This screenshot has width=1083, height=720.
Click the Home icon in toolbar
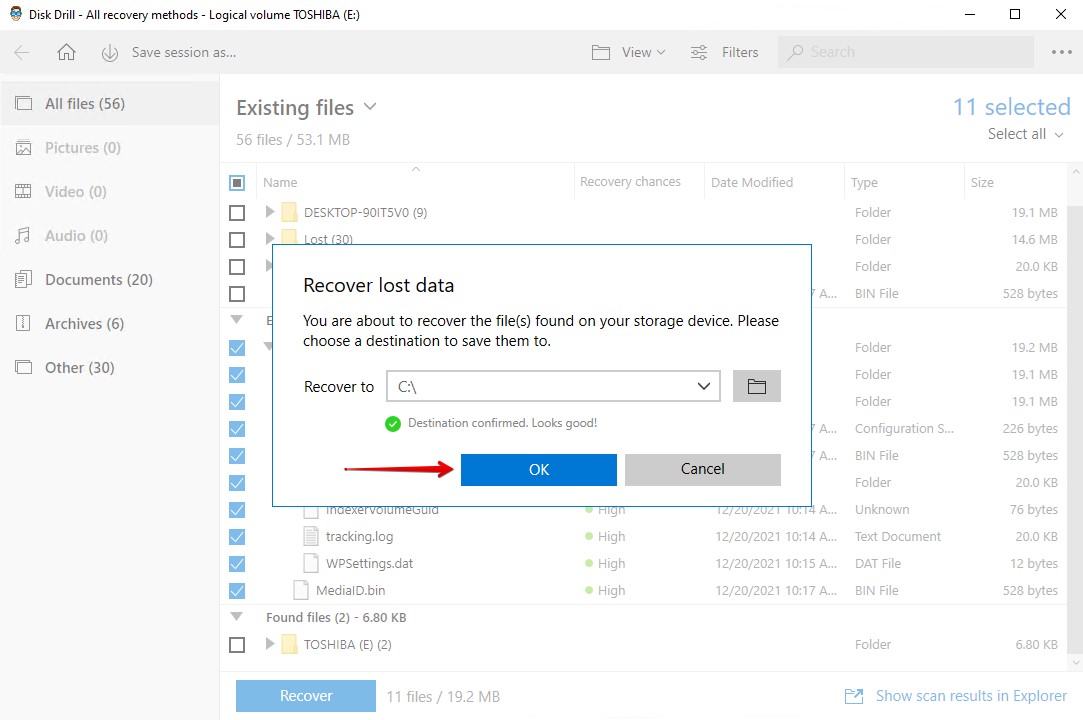(x=66, y=53)
